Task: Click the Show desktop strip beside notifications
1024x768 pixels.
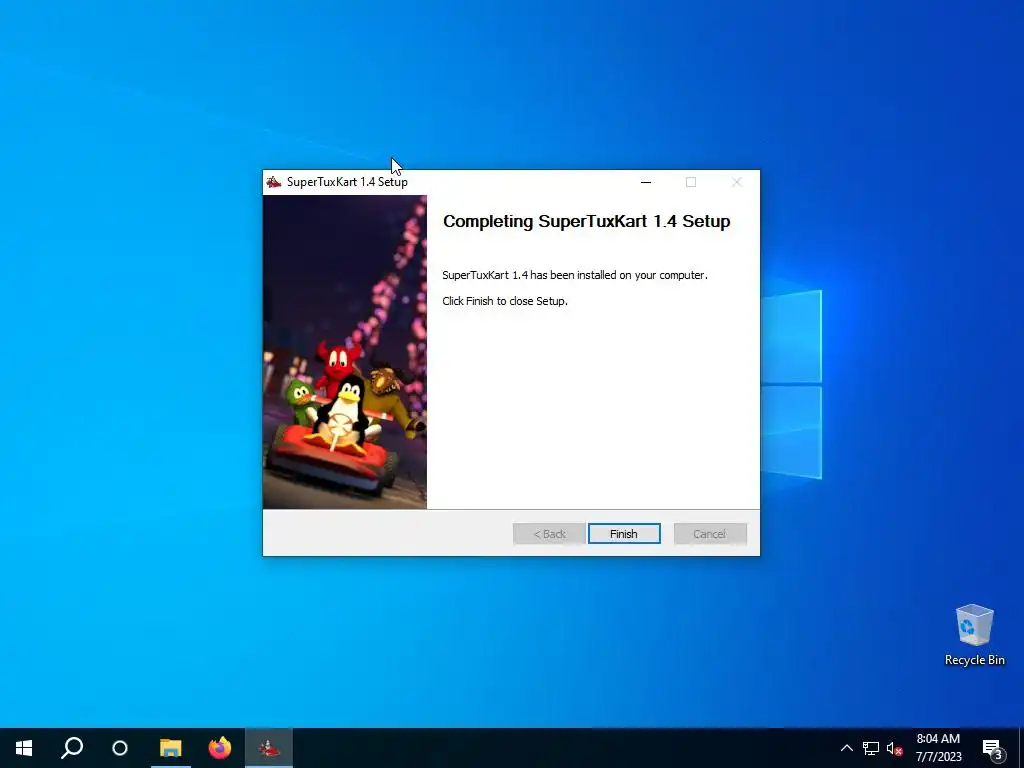Action: (1021, 748)
